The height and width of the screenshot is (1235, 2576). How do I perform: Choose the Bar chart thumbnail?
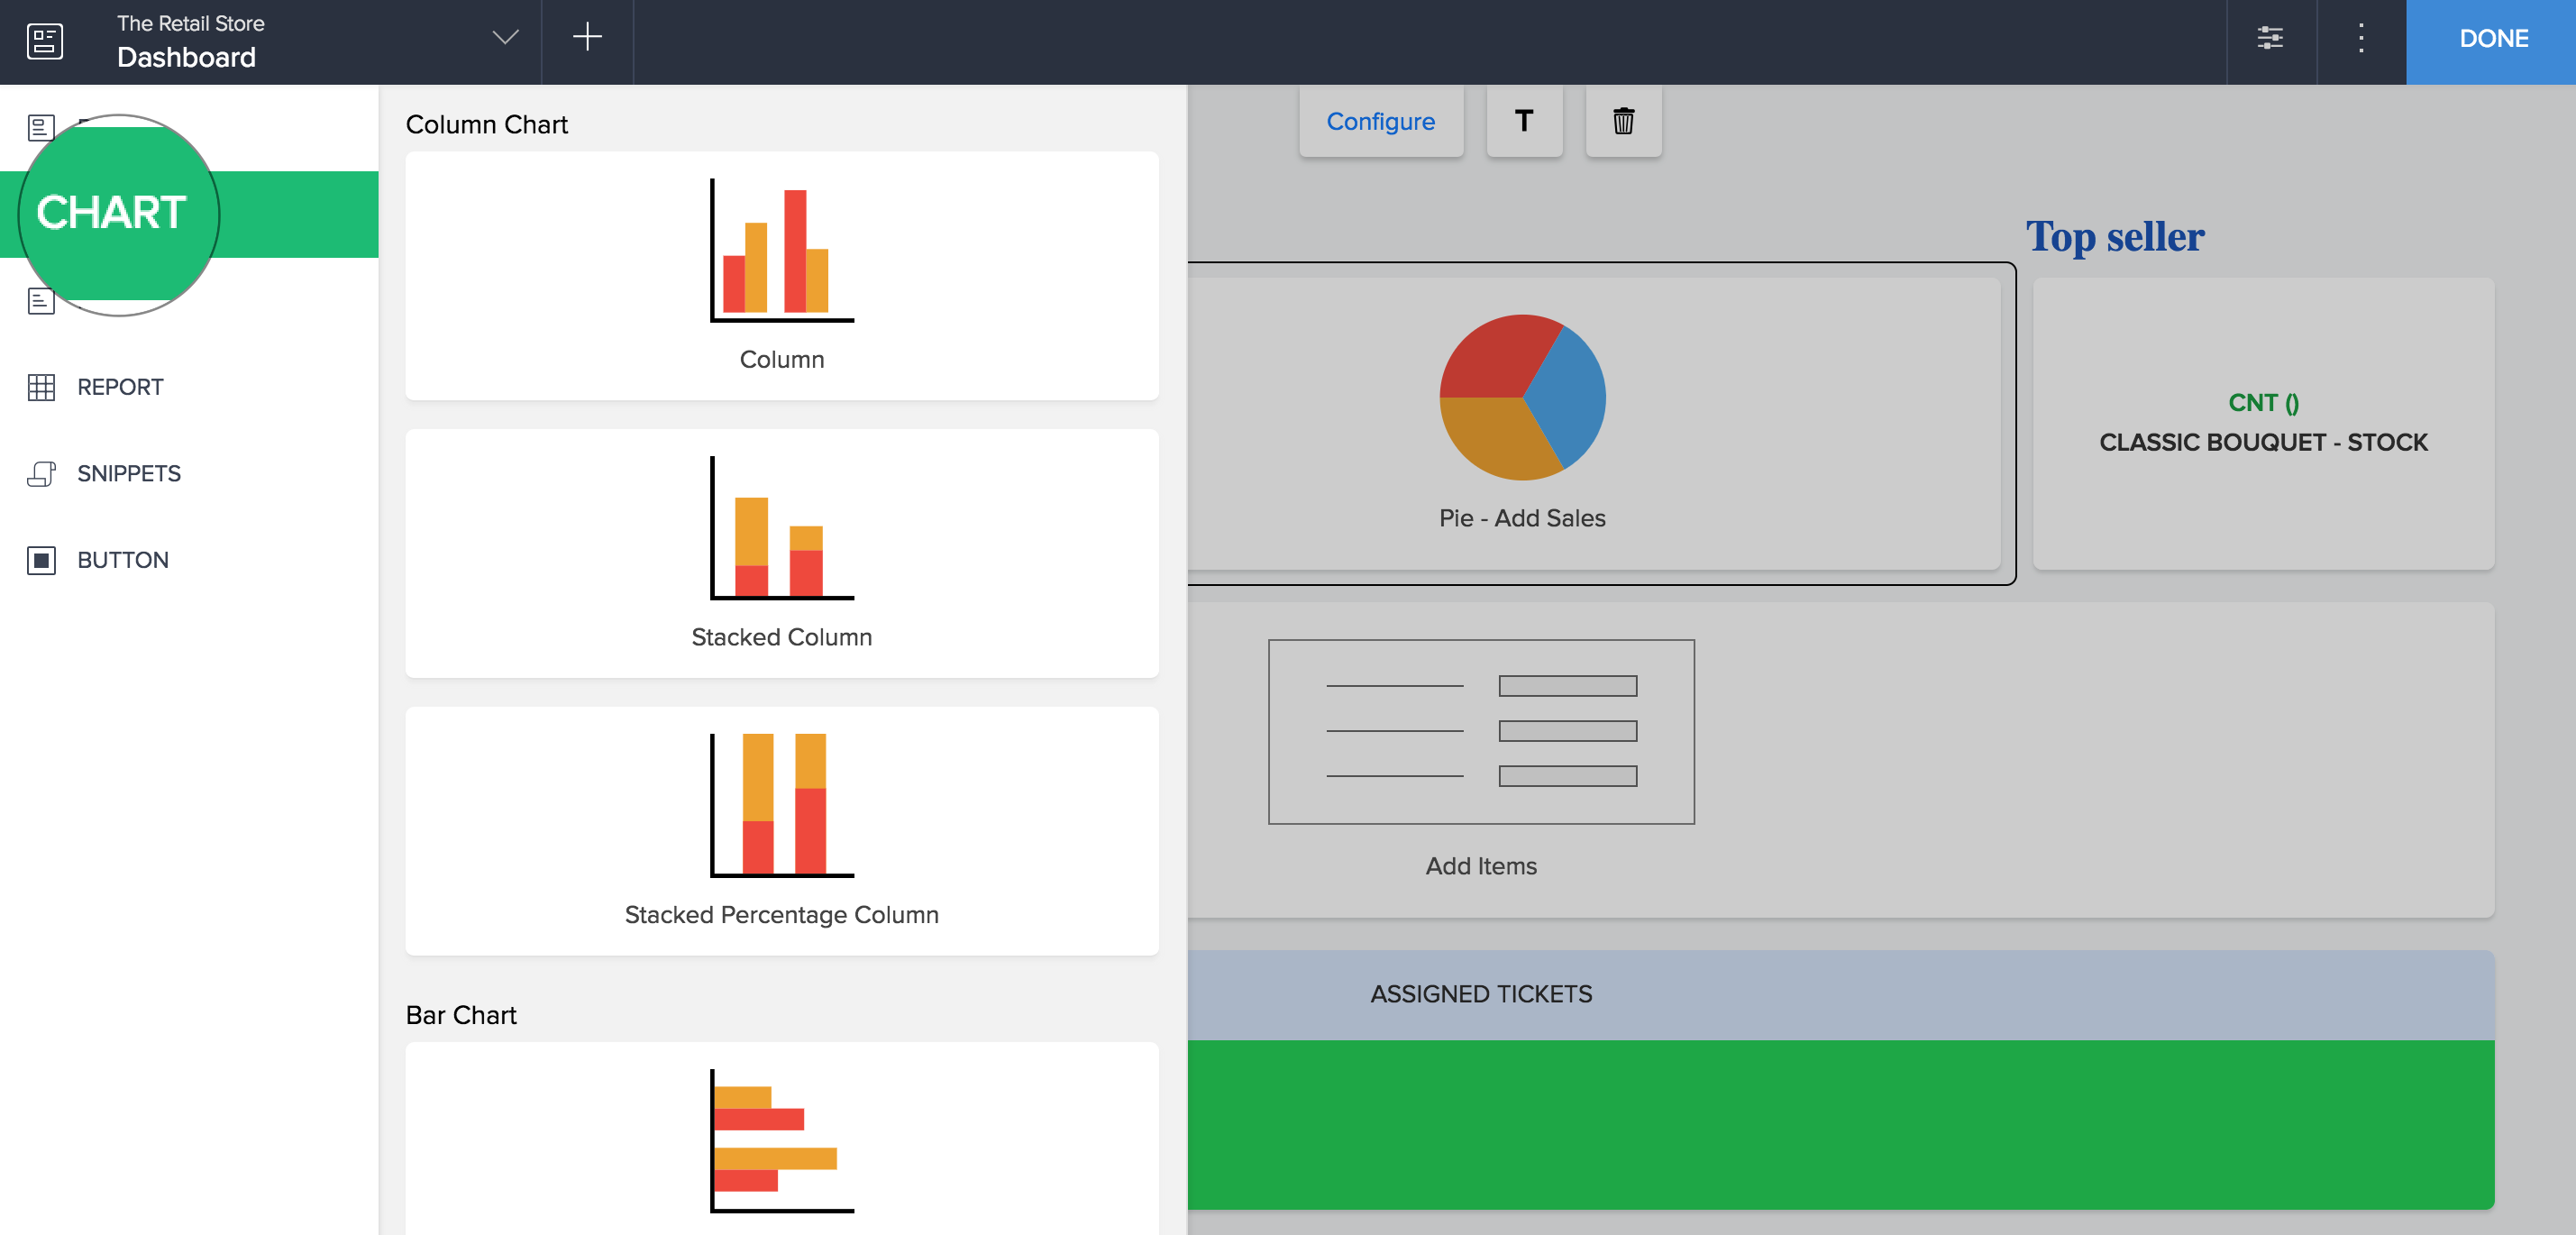tap(781, 1139)
